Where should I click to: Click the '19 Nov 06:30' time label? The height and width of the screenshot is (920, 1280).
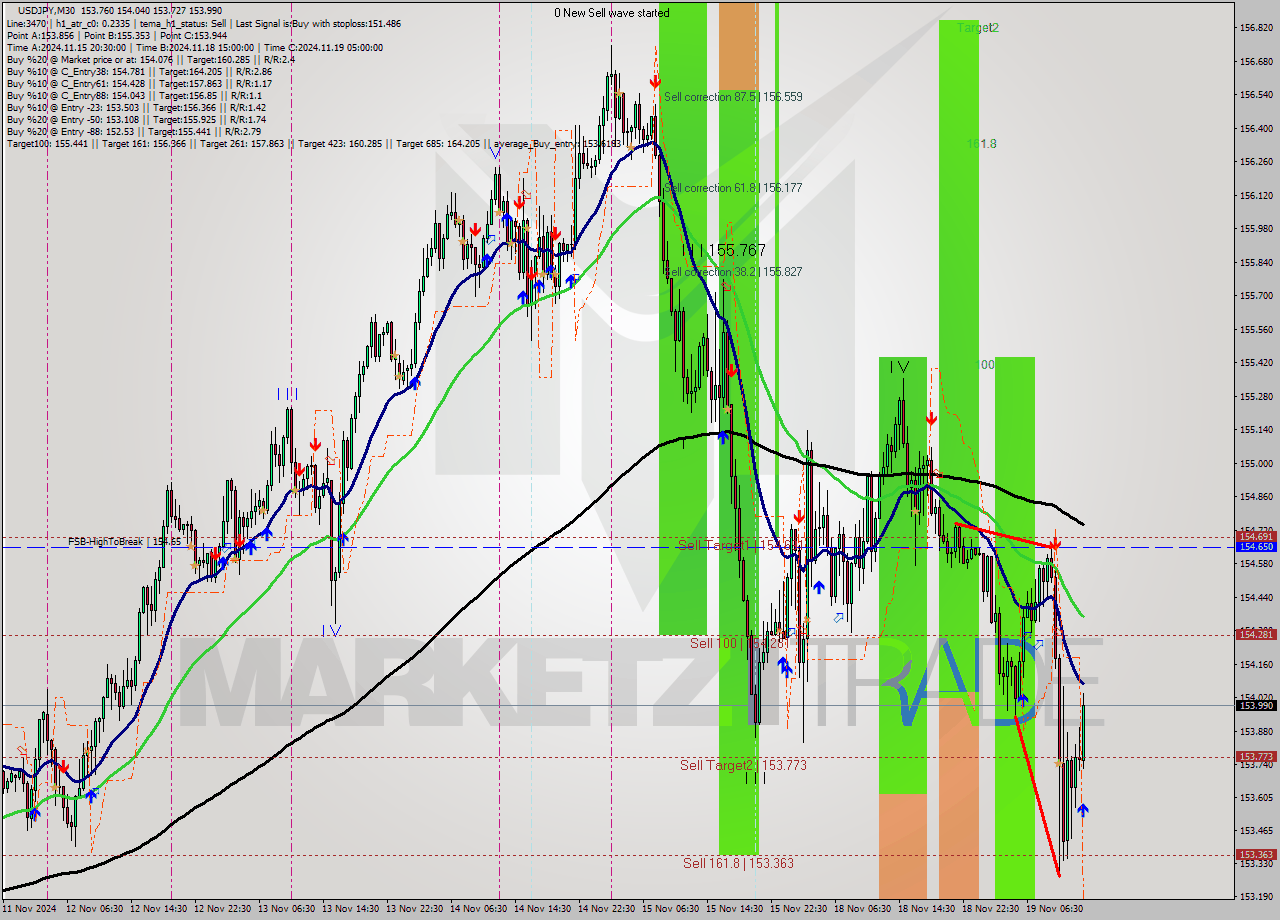(1054, 909)
